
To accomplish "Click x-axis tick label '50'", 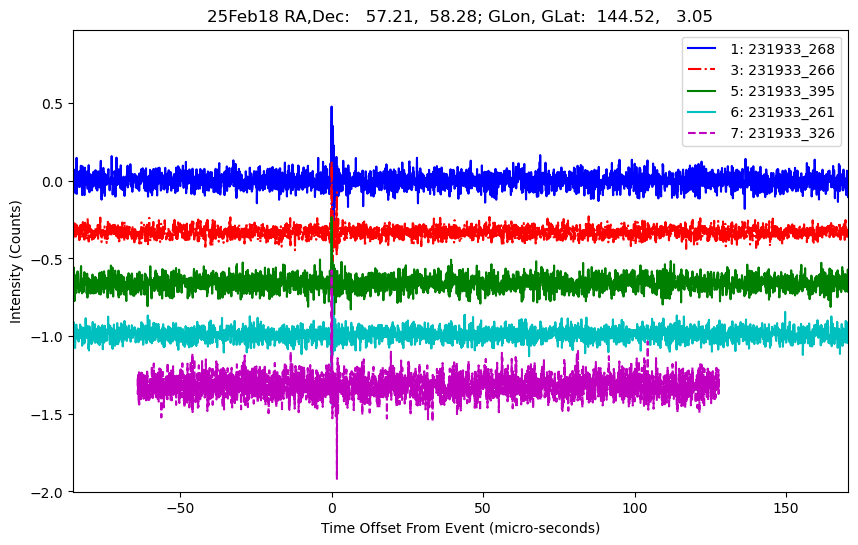I will pos(483,508).
